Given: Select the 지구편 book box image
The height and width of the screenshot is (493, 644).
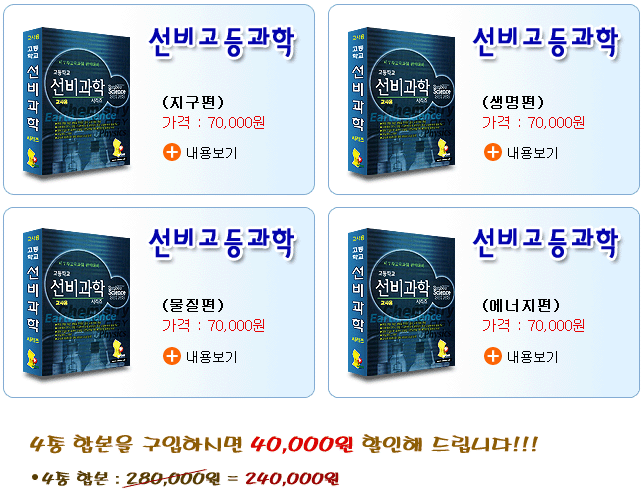Looking at the screenshot, I should [x=76, y=101].
